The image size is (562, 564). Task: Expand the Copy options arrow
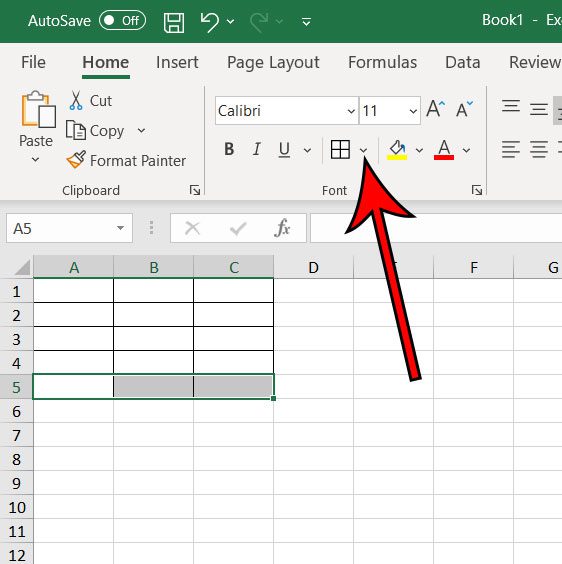pyautogui.click(x=141, y=130)
